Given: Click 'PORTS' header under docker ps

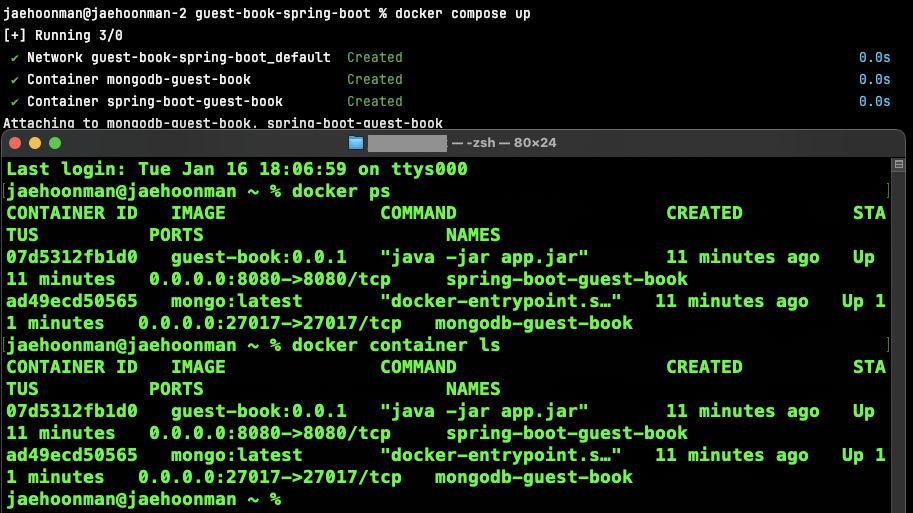Looking at the screenshot, I should [x=176, y=235].
